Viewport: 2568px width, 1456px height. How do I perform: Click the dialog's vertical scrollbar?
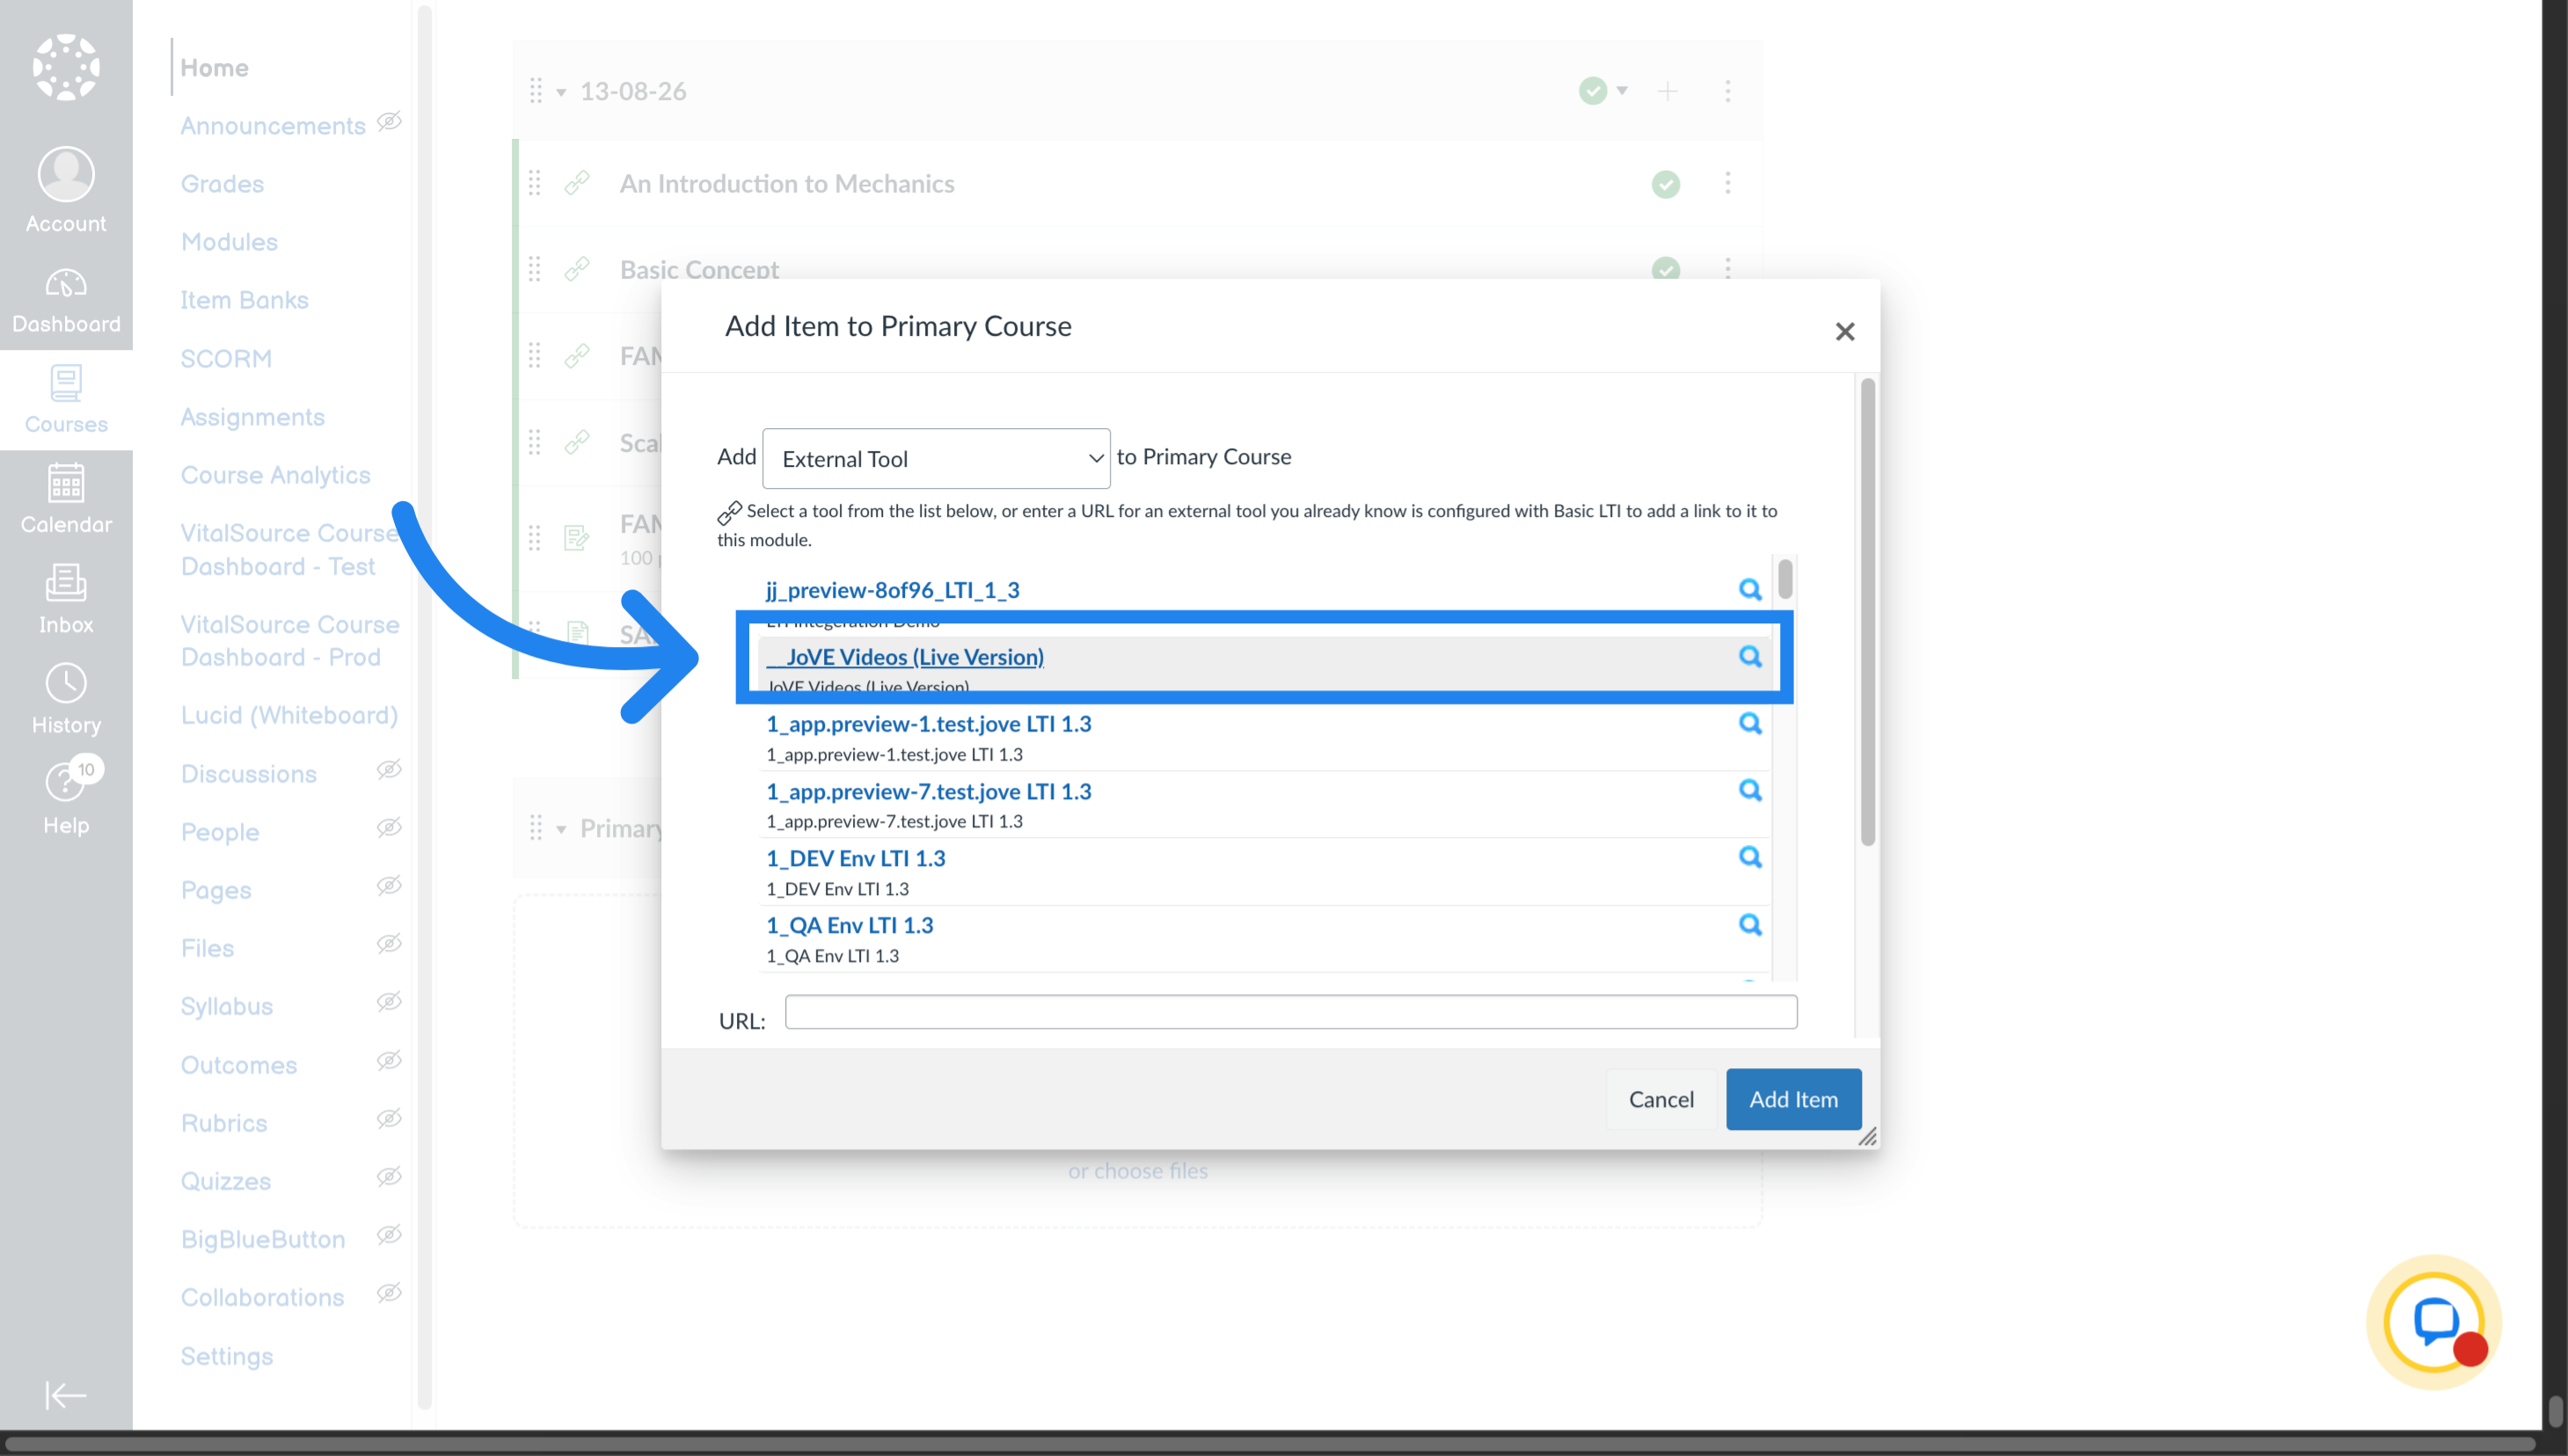[x=1867, y=612]
